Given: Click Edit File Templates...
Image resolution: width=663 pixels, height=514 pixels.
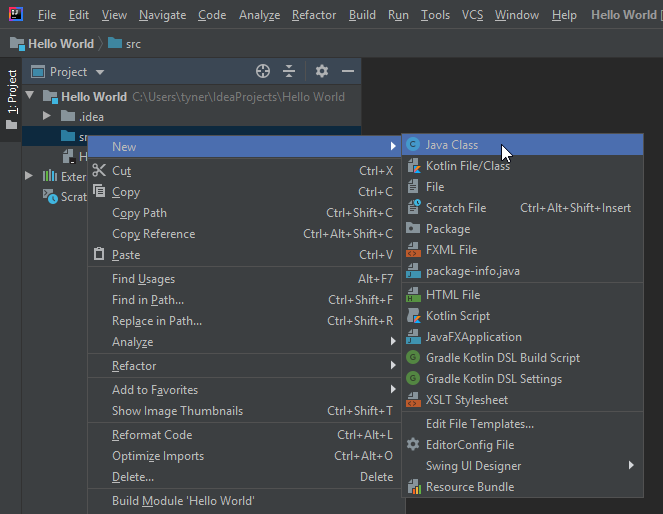Looking at the screenshot, I should click(x=479, y=424).
